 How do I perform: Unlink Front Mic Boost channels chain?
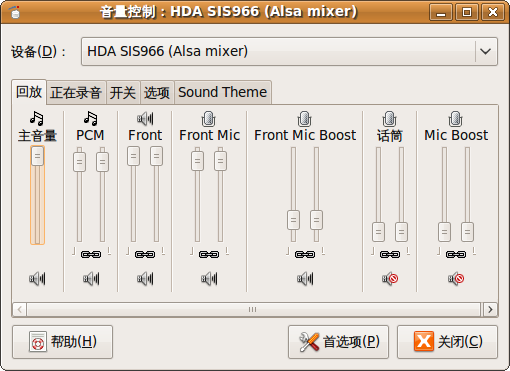pos(305,255)
